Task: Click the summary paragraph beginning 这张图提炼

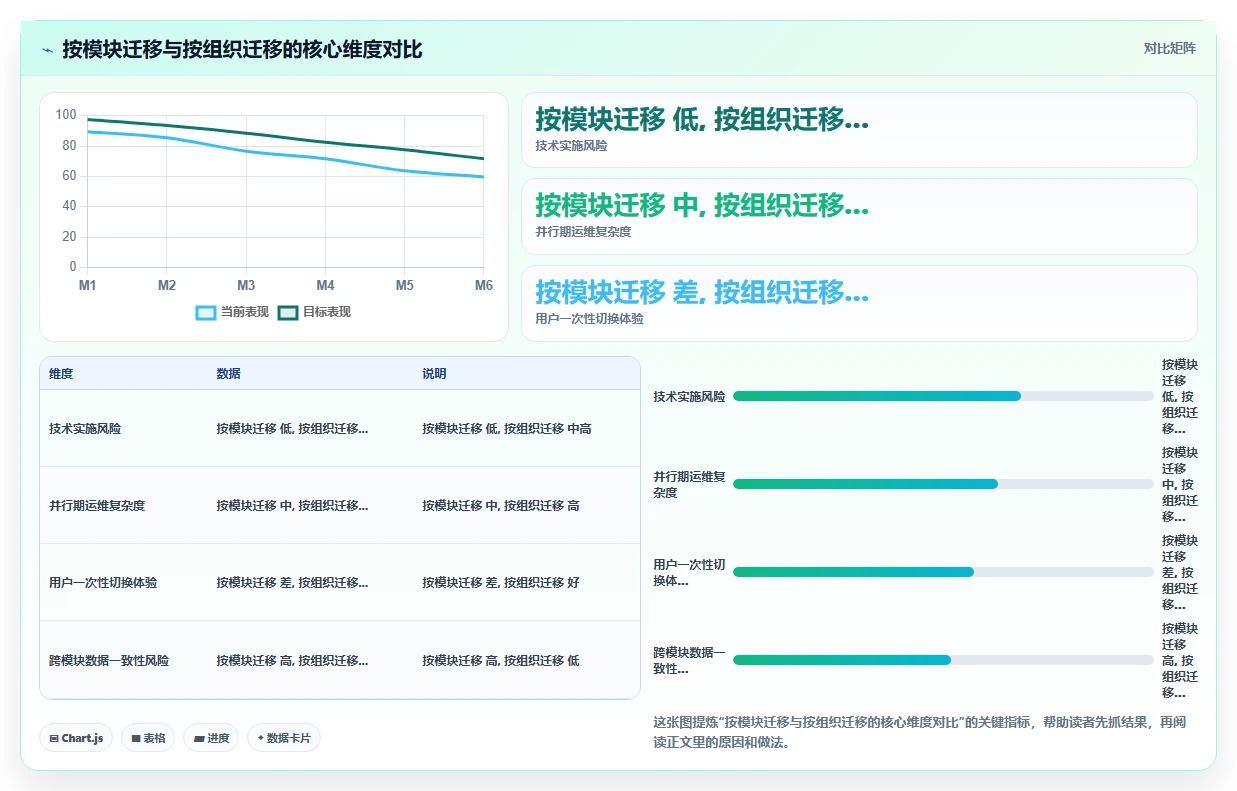Action: (x=919, y=733)
